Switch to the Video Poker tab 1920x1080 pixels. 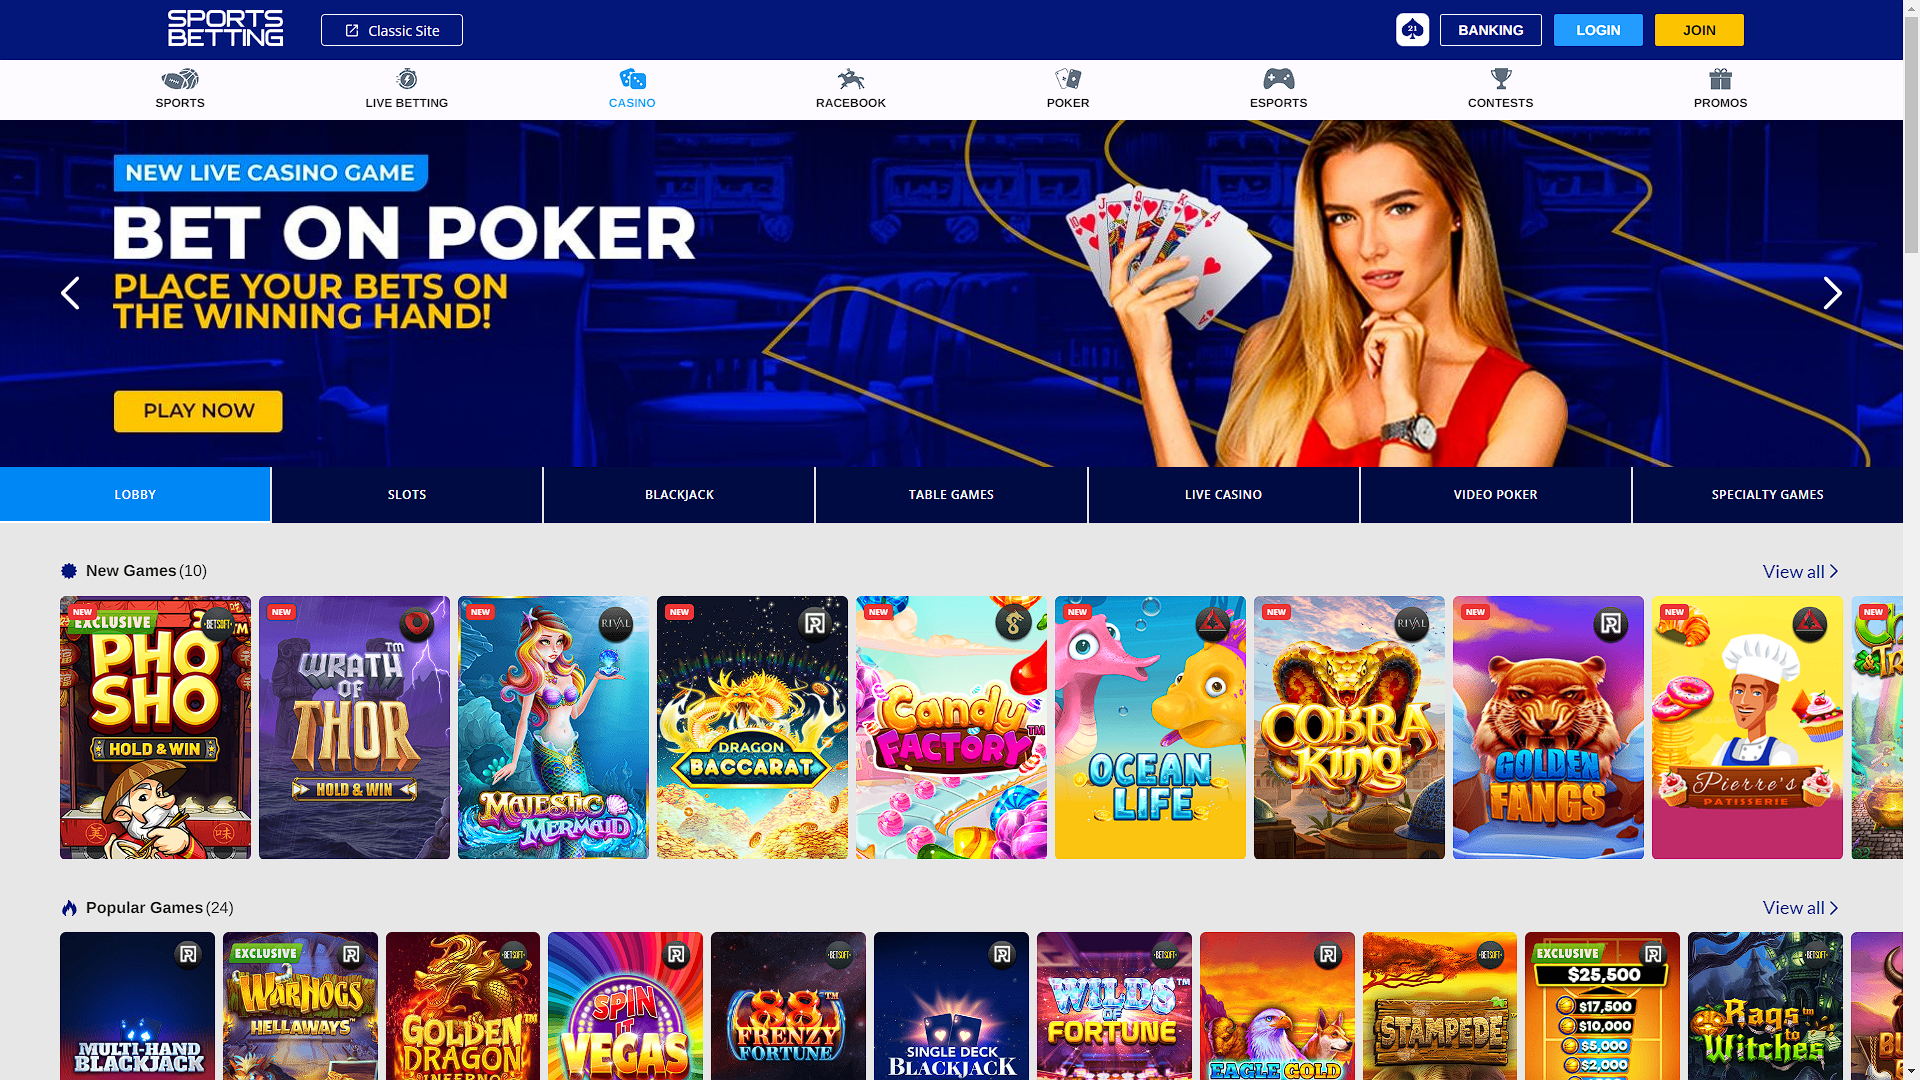click(x=1495, y=495)
